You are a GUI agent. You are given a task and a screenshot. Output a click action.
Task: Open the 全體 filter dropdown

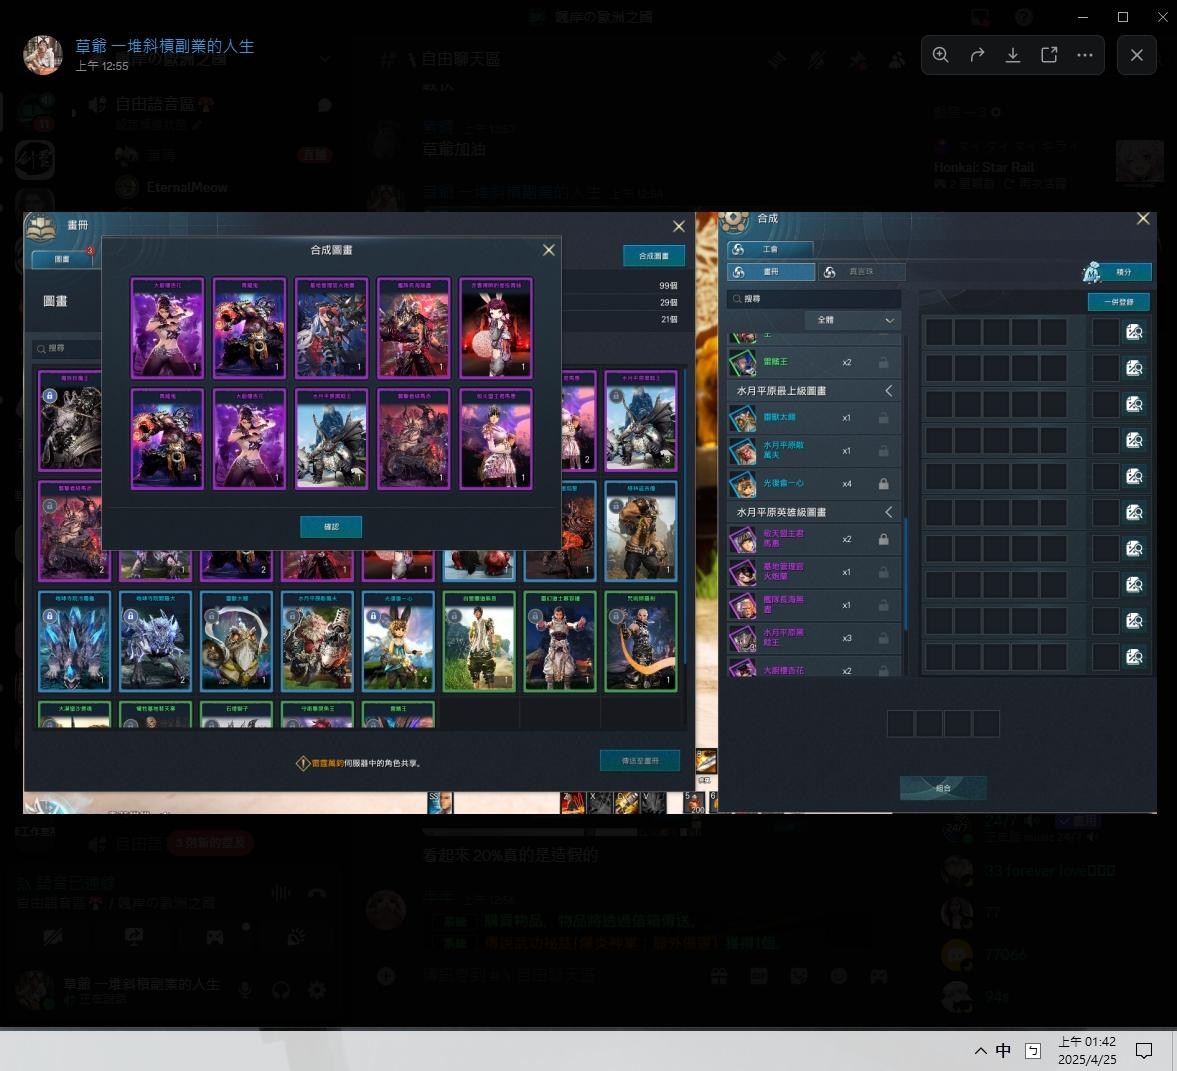[853, 320]
